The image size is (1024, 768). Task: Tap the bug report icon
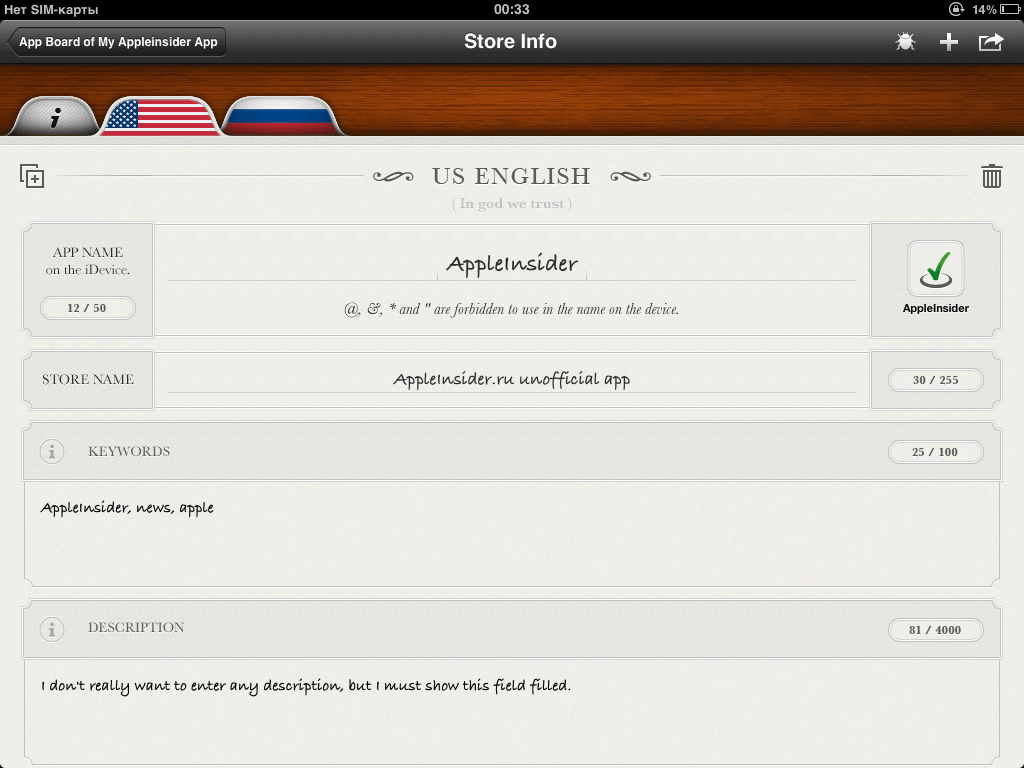point(905,42)
